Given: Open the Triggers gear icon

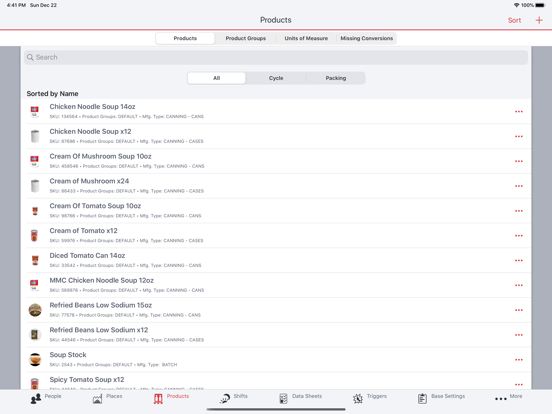Looking at the screenshot, I should [x=358, y=399].
